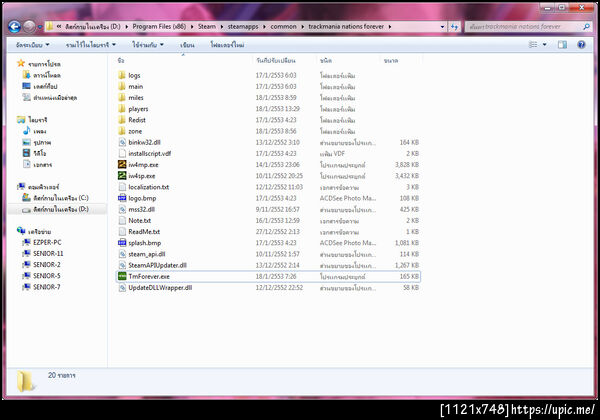Navigate to common breadcrumb

point(283,26)
